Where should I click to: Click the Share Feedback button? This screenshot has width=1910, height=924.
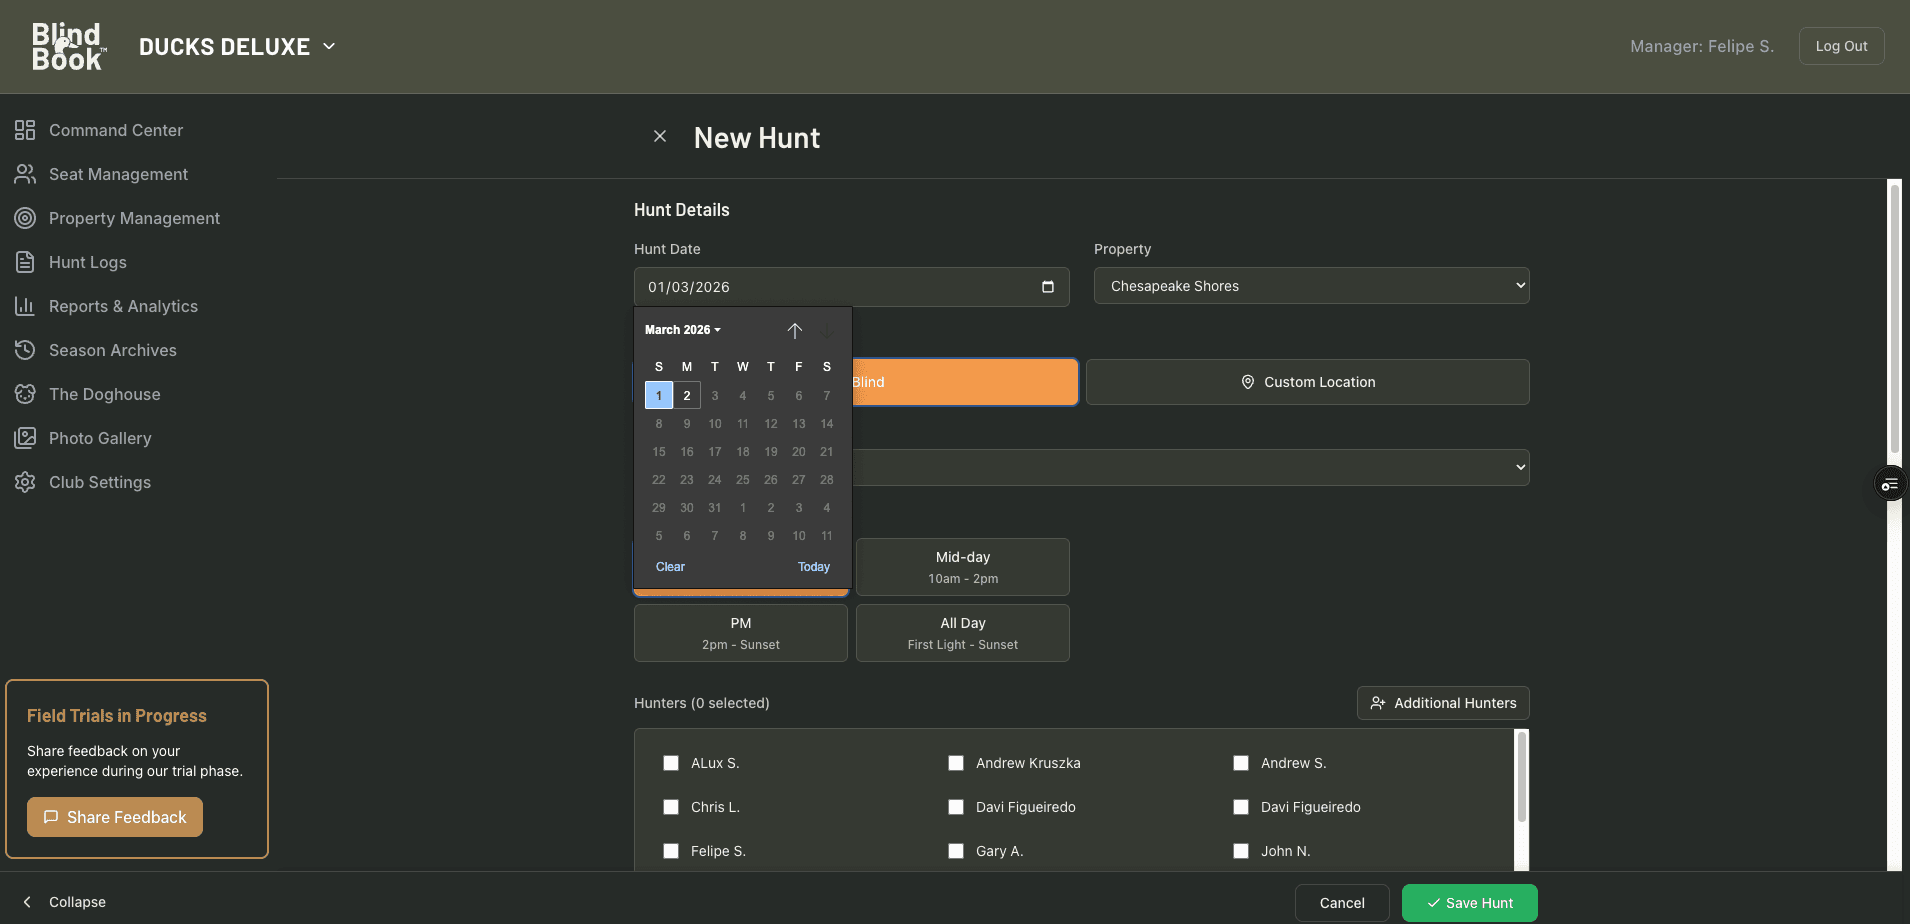tap(114, 817)
